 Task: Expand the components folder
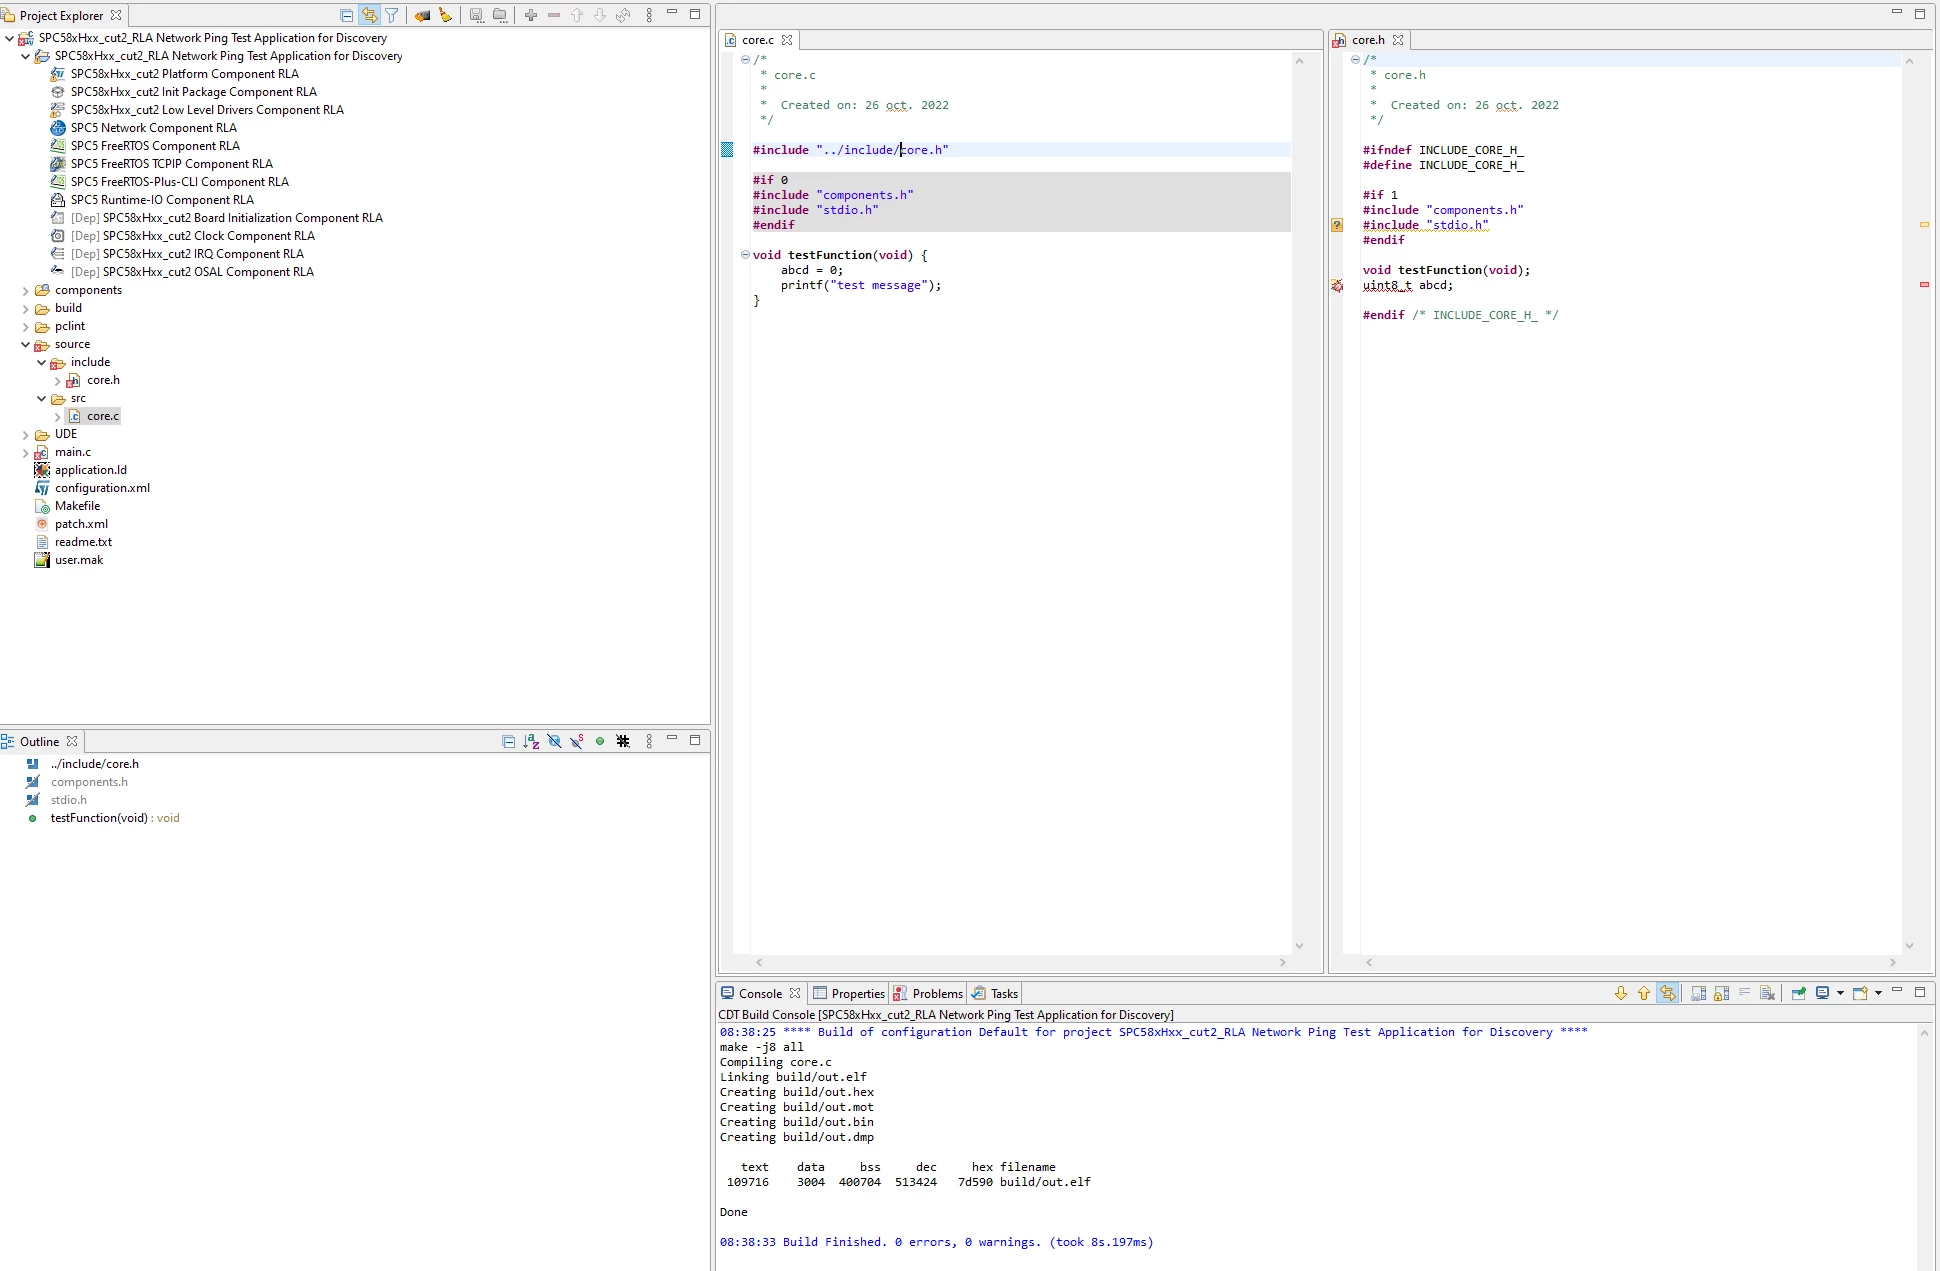point(25,290)
